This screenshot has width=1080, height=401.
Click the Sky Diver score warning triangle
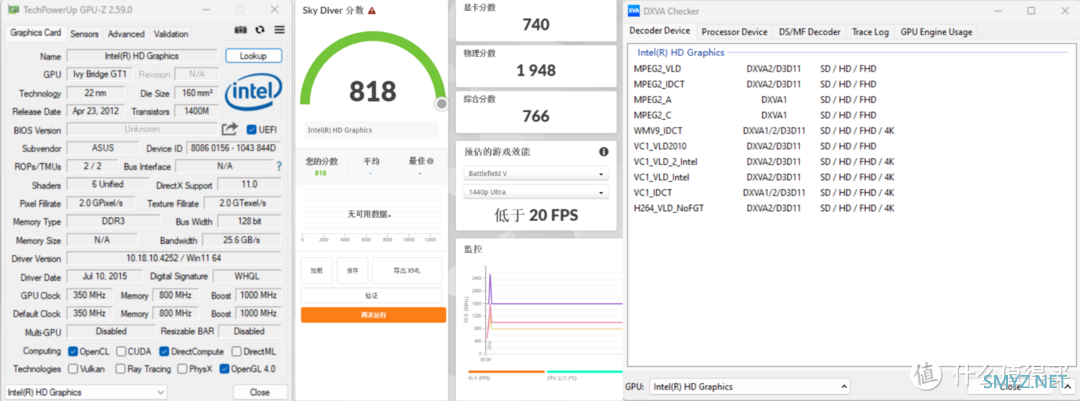coord(372,10)
